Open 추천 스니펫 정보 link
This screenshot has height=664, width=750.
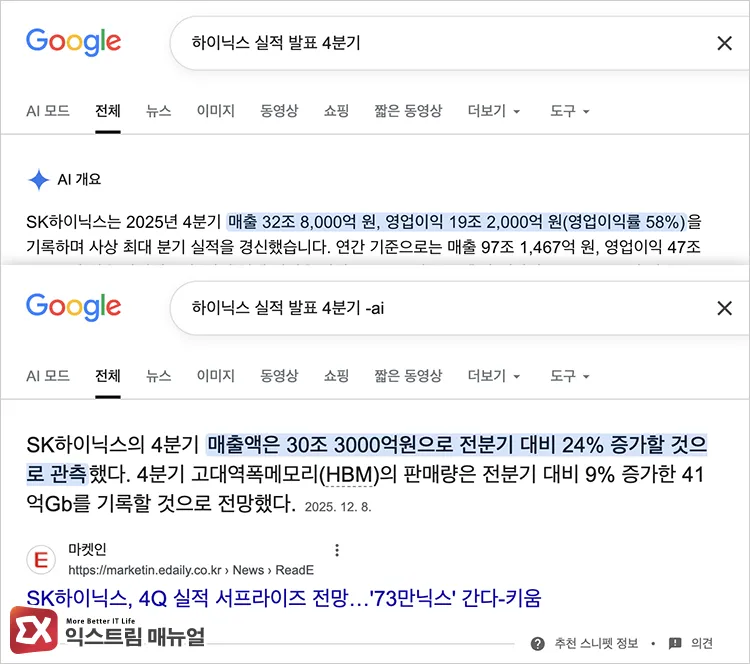[x=596, y=643]
